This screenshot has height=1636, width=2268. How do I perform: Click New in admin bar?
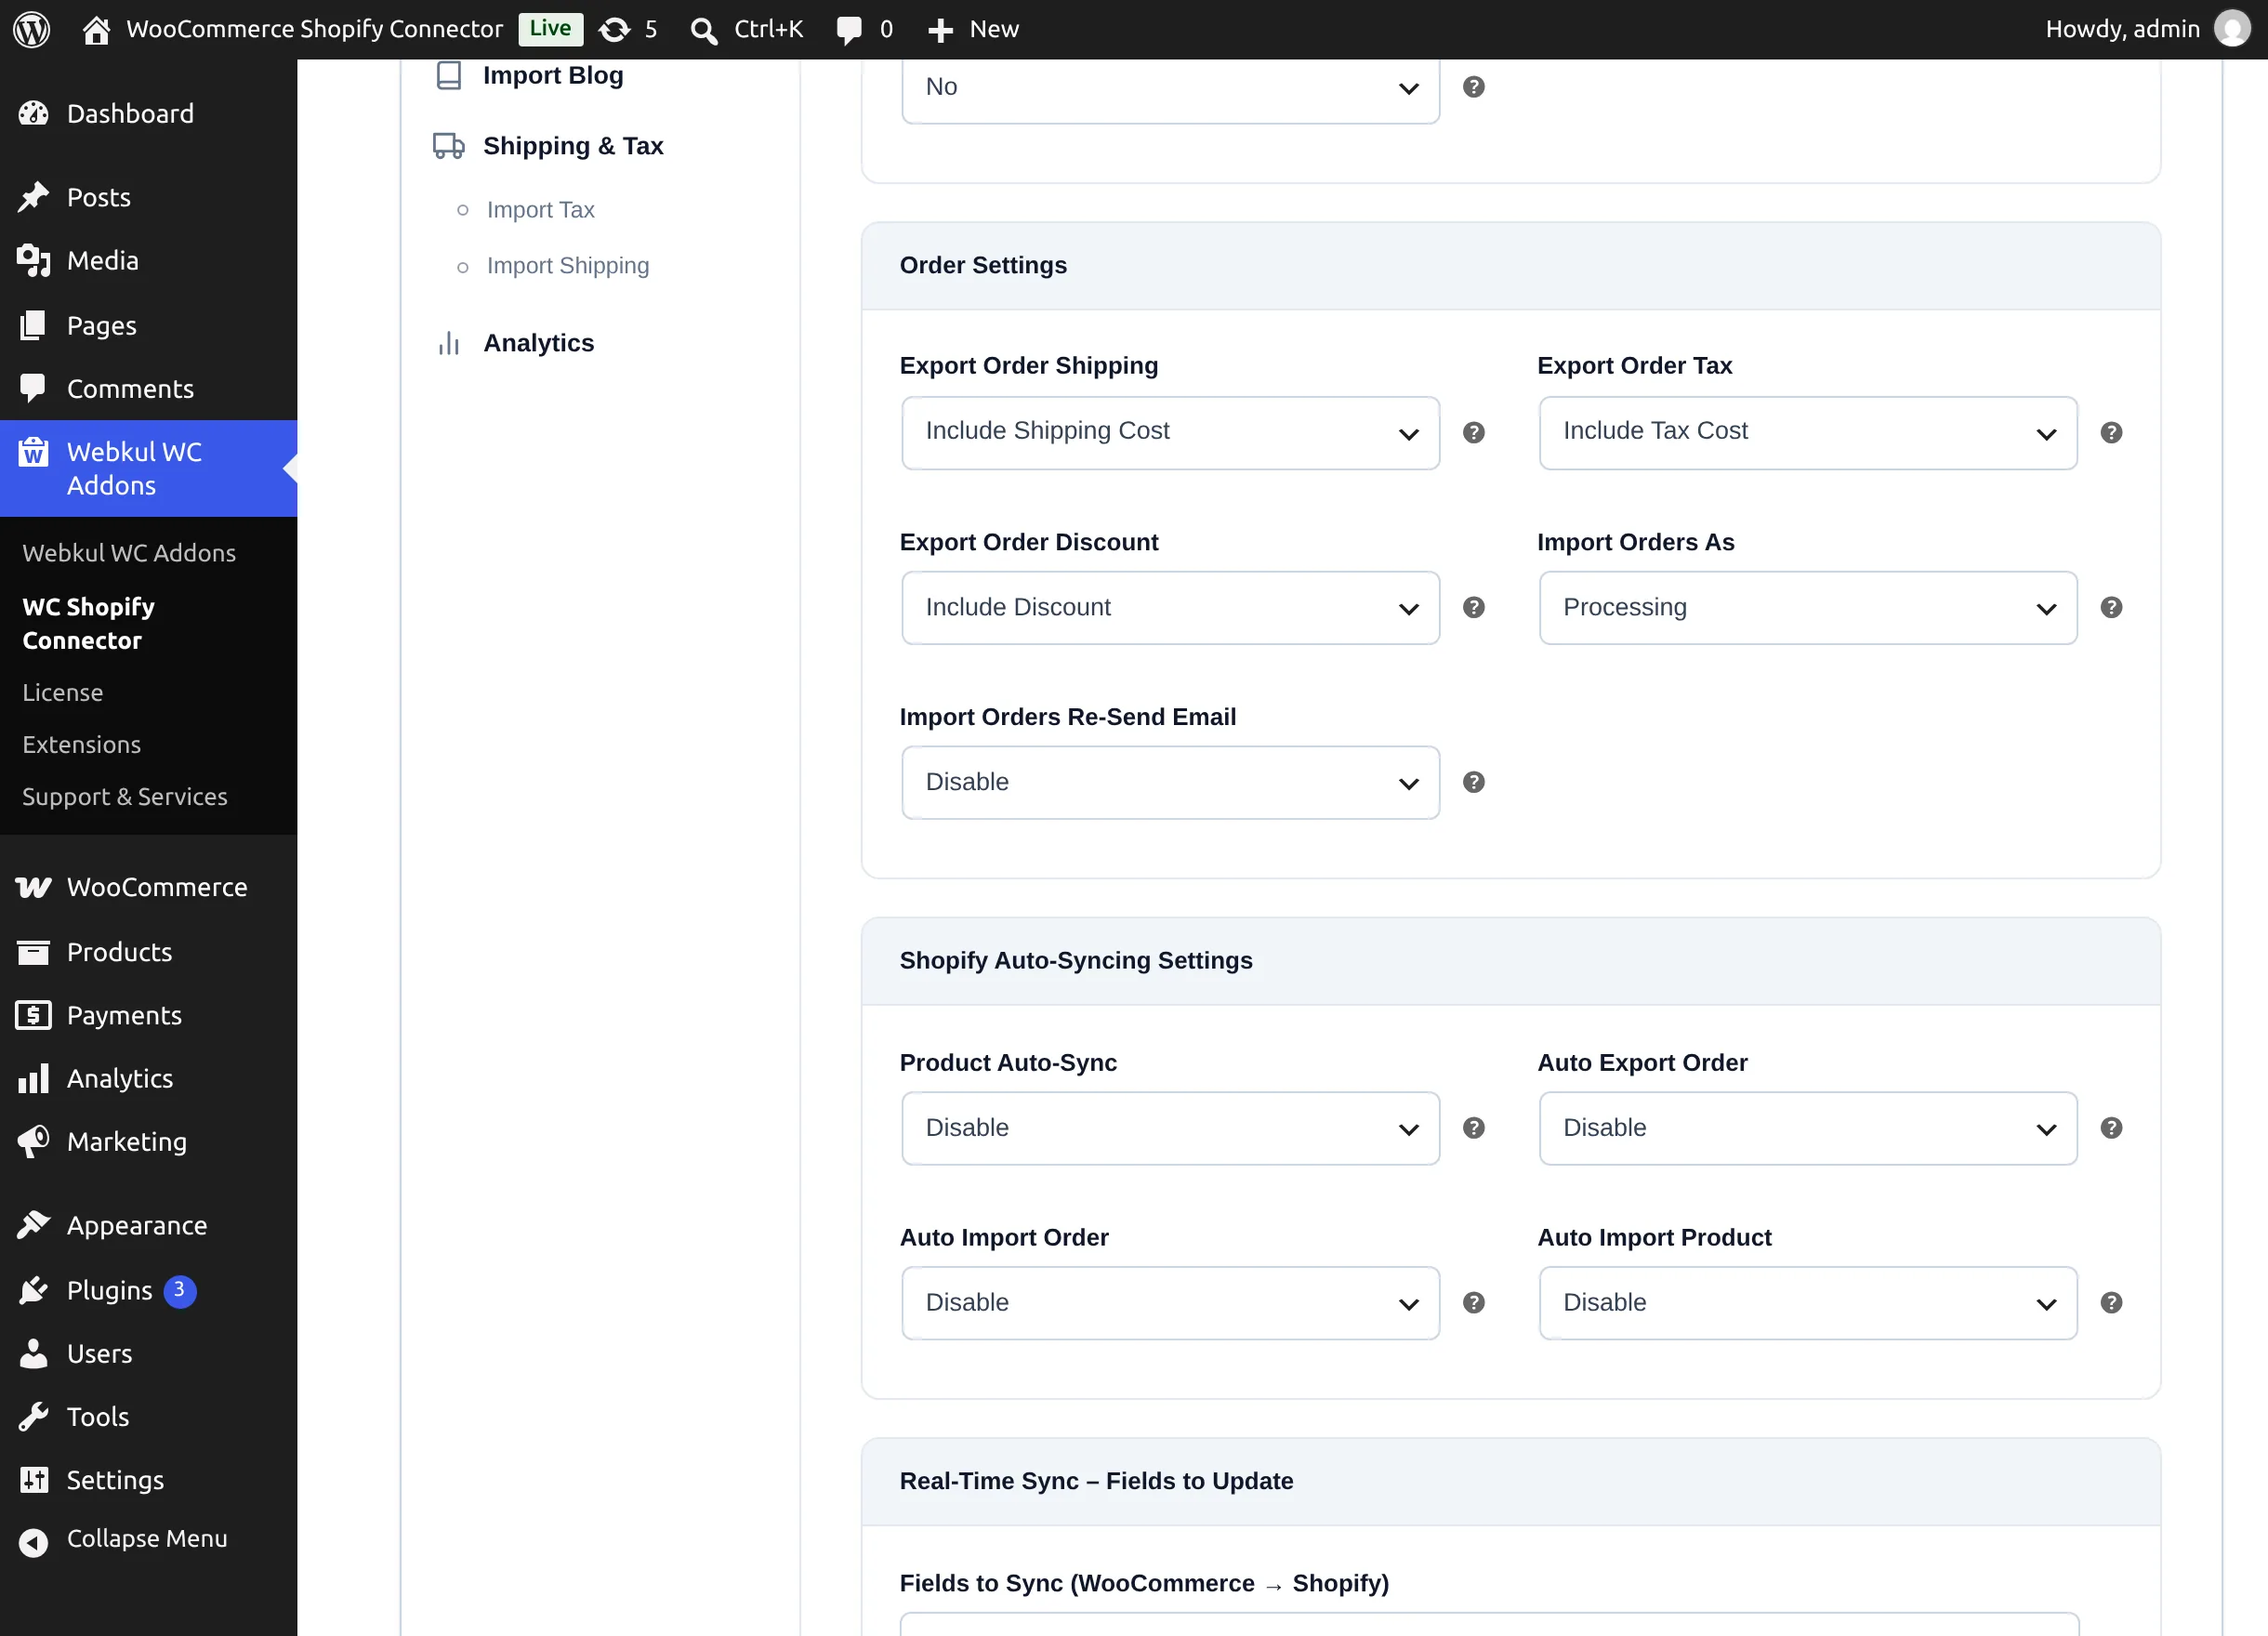click(x=973, y=30)
